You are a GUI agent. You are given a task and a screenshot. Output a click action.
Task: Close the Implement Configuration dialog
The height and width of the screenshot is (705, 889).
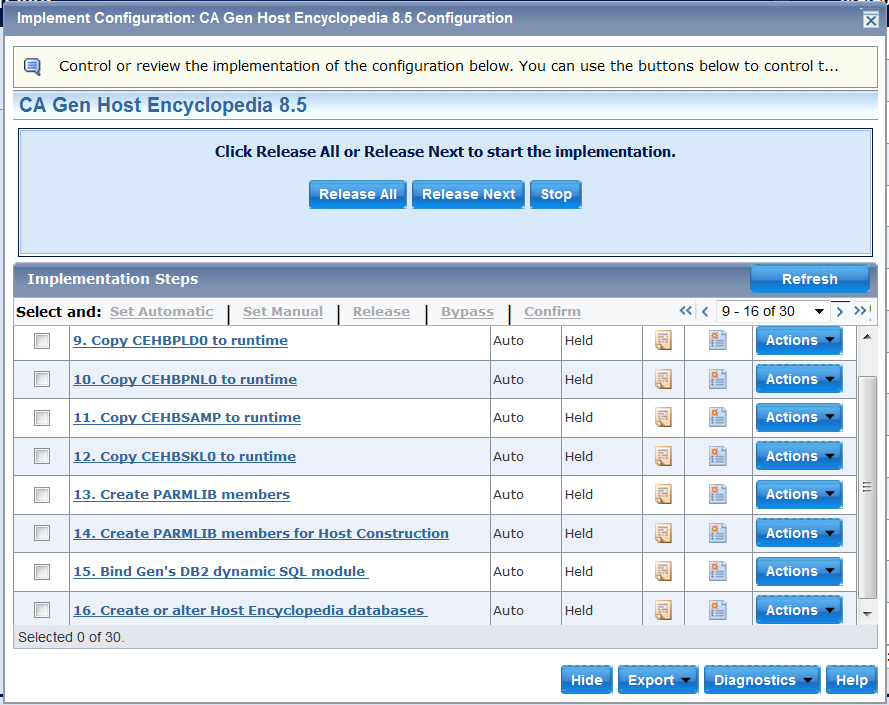870,20
